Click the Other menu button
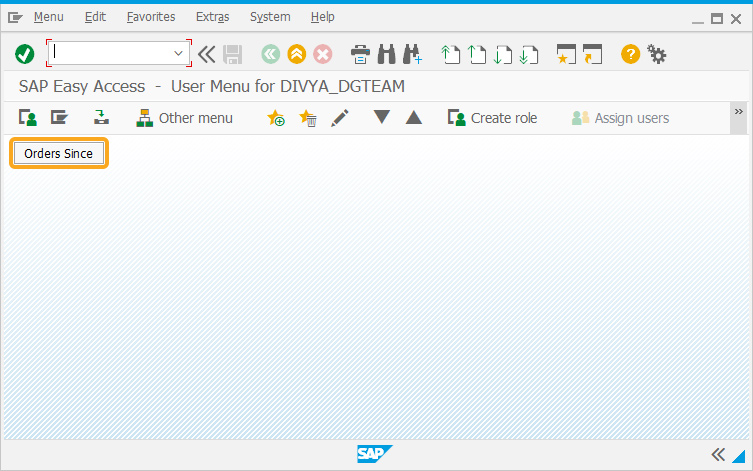The image size is (753, 471). coord(184,118)
